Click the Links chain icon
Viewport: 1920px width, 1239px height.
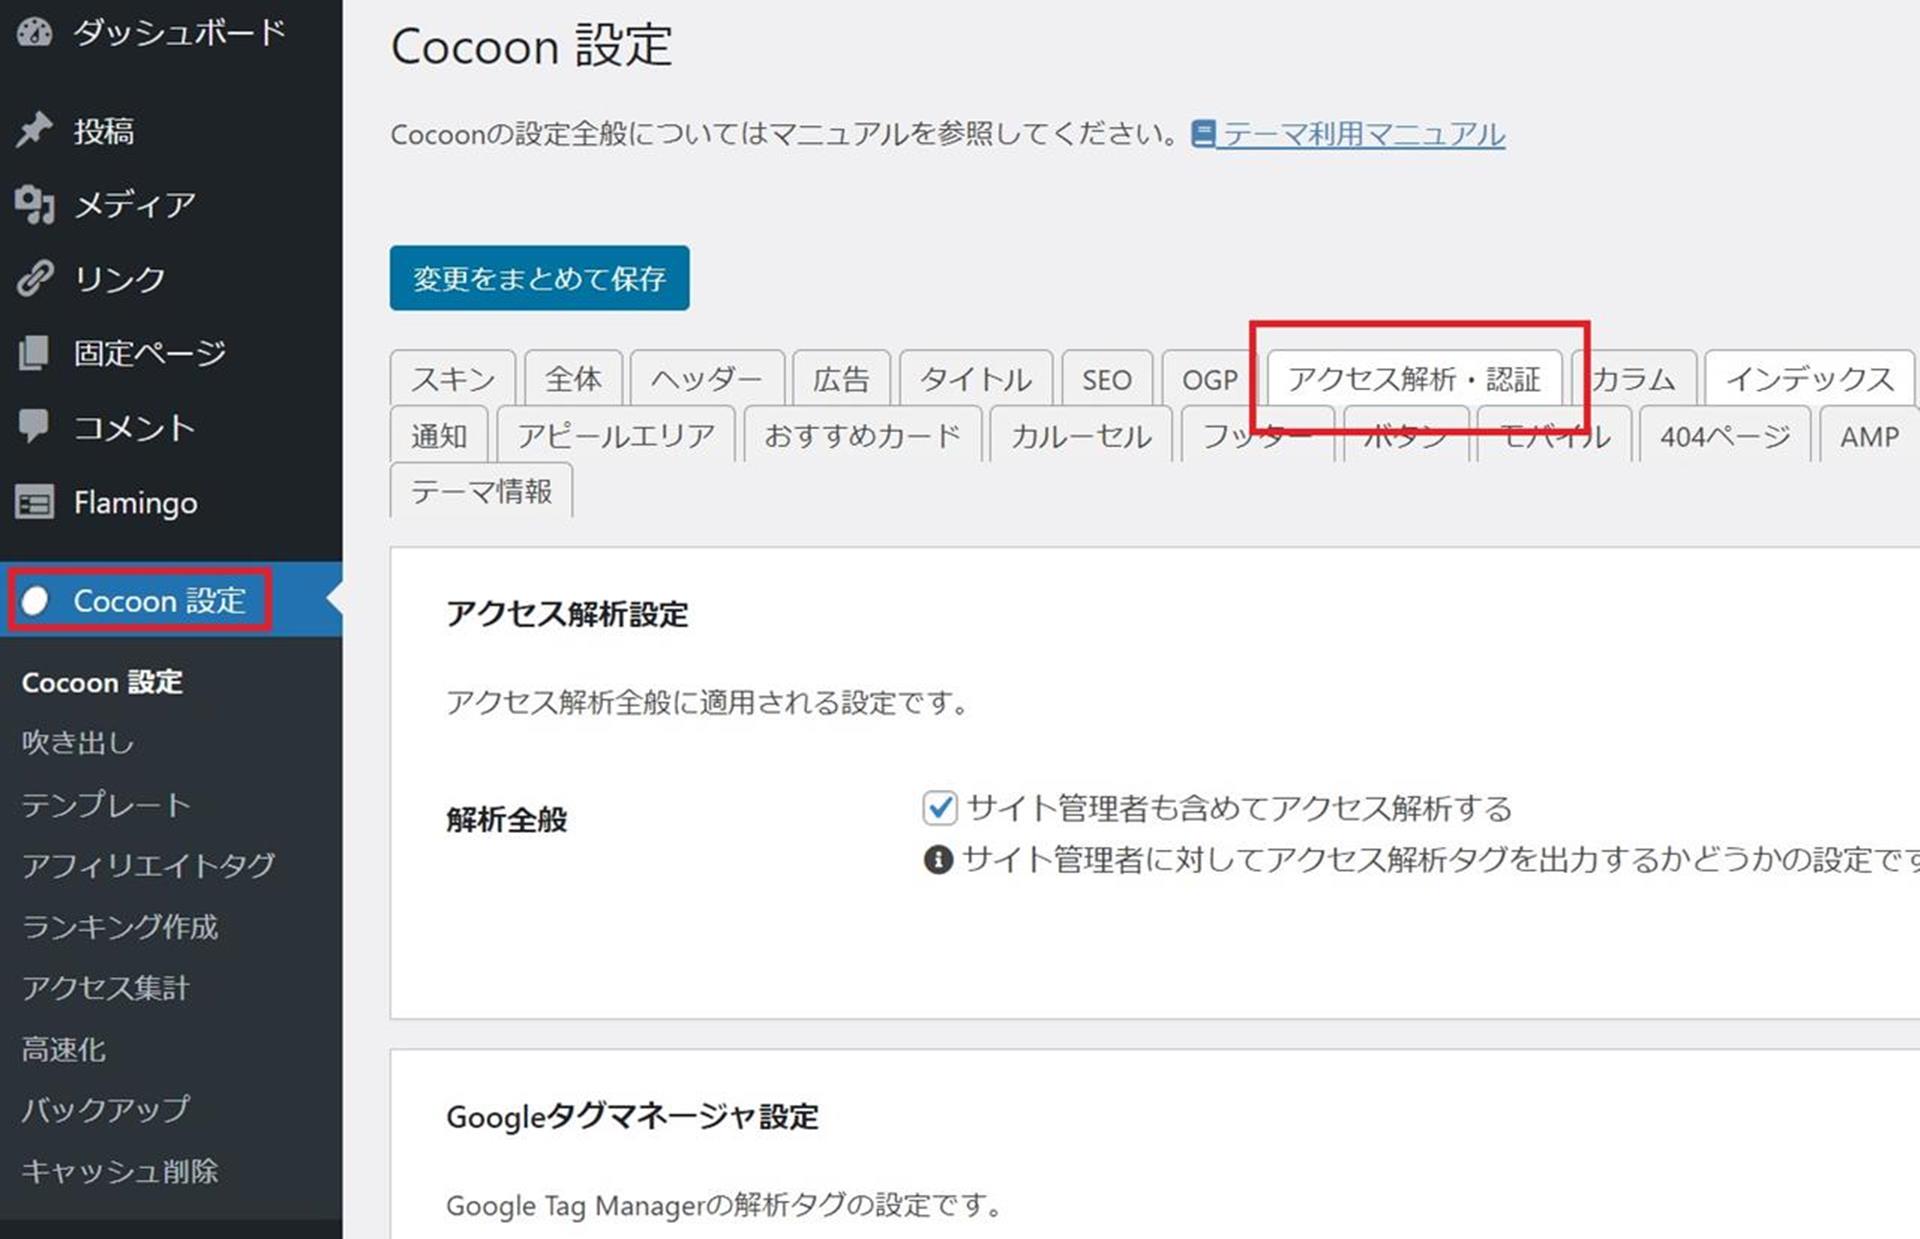[x=34, y=278]
